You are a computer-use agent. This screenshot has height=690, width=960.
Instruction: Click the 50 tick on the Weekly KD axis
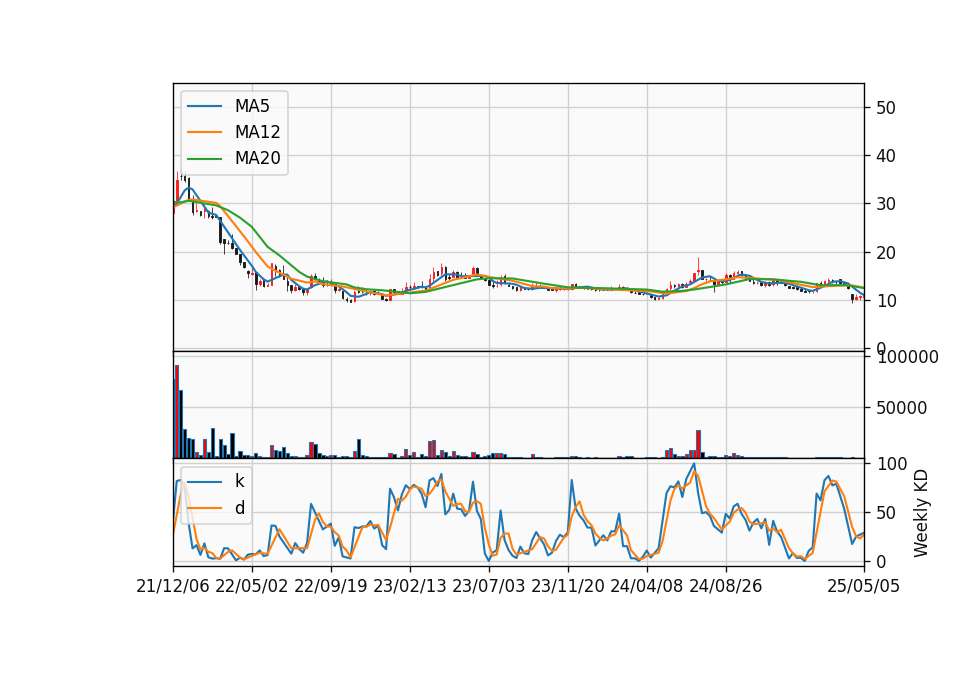(x=885, y=512)
